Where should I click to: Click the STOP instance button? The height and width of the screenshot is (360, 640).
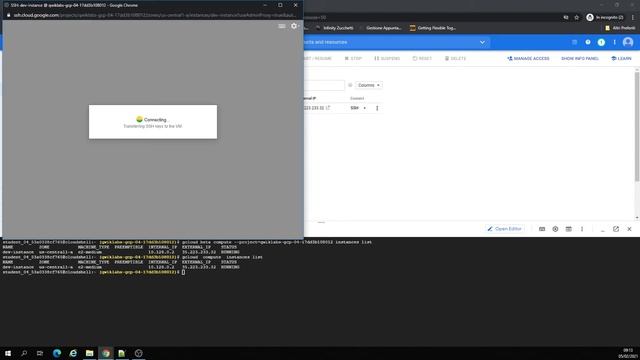click(353, 58)
